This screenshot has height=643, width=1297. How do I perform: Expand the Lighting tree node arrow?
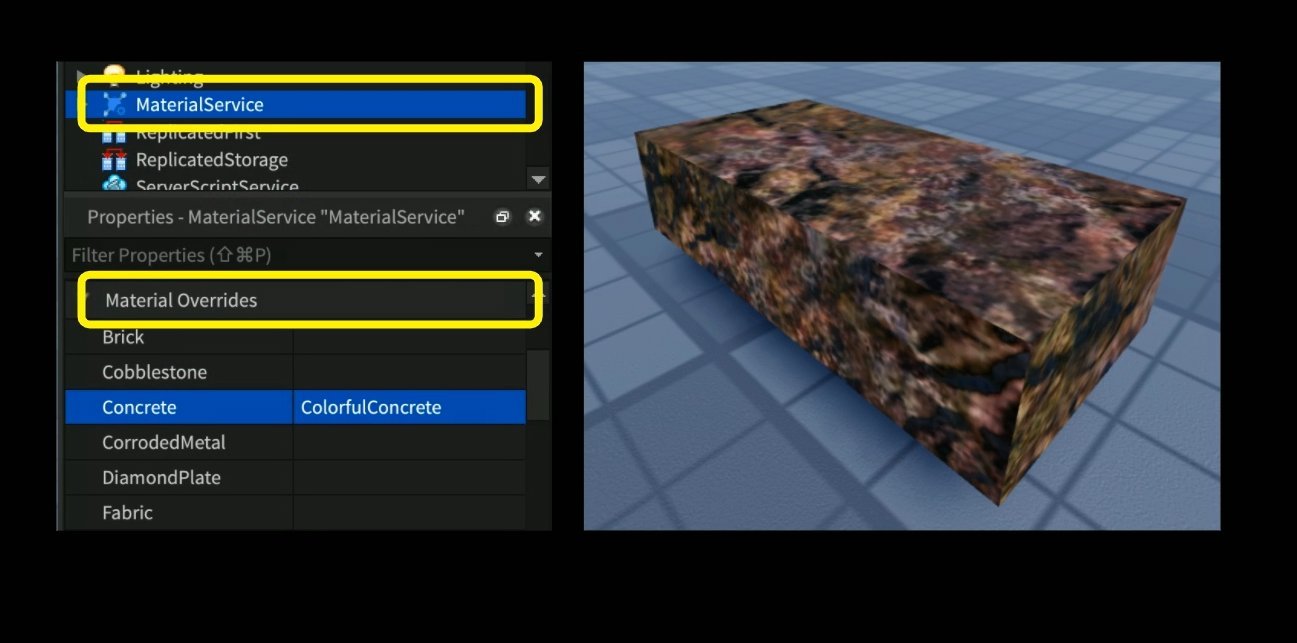click(x=83, y=76)
